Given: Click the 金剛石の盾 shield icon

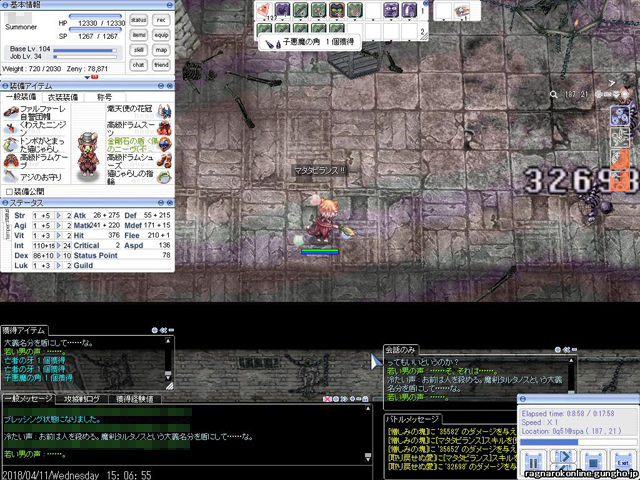Looking at the screenshot, I should [164, 144].
